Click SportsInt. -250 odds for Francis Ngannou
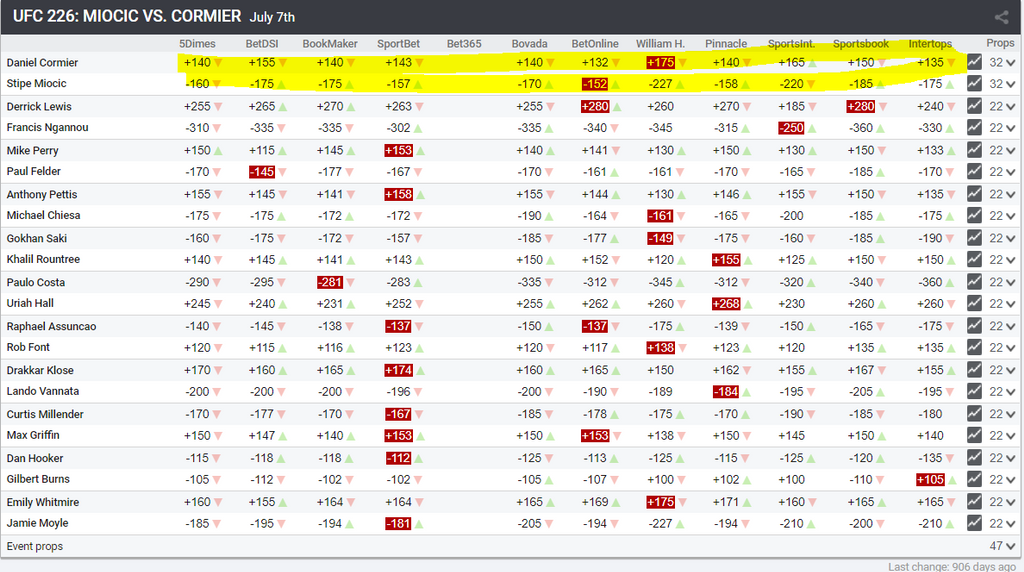1024x572 pixels. pyautogui.click(x=791, y=128)
